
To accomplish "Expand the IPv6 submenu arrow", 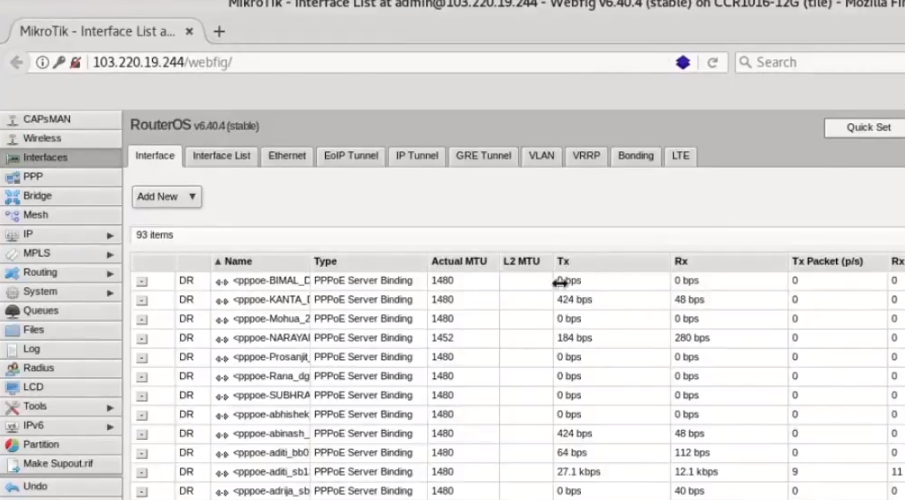I will tap(110, 427).
